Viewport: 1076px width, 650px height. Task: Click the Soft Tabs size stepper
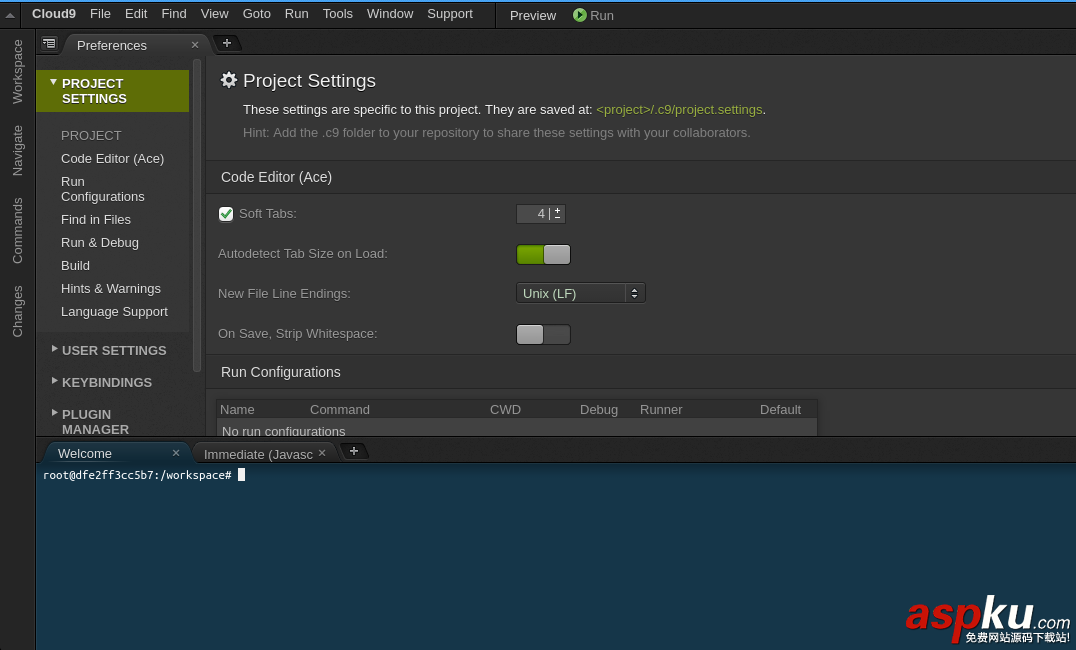(557, 213)
